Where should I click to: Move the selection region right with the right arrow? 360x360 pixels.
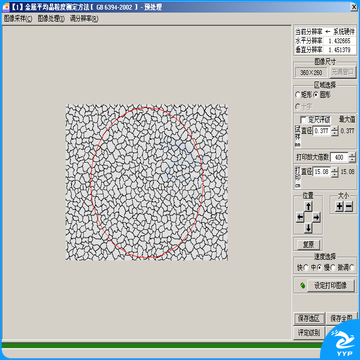click(x=317, y=218)
